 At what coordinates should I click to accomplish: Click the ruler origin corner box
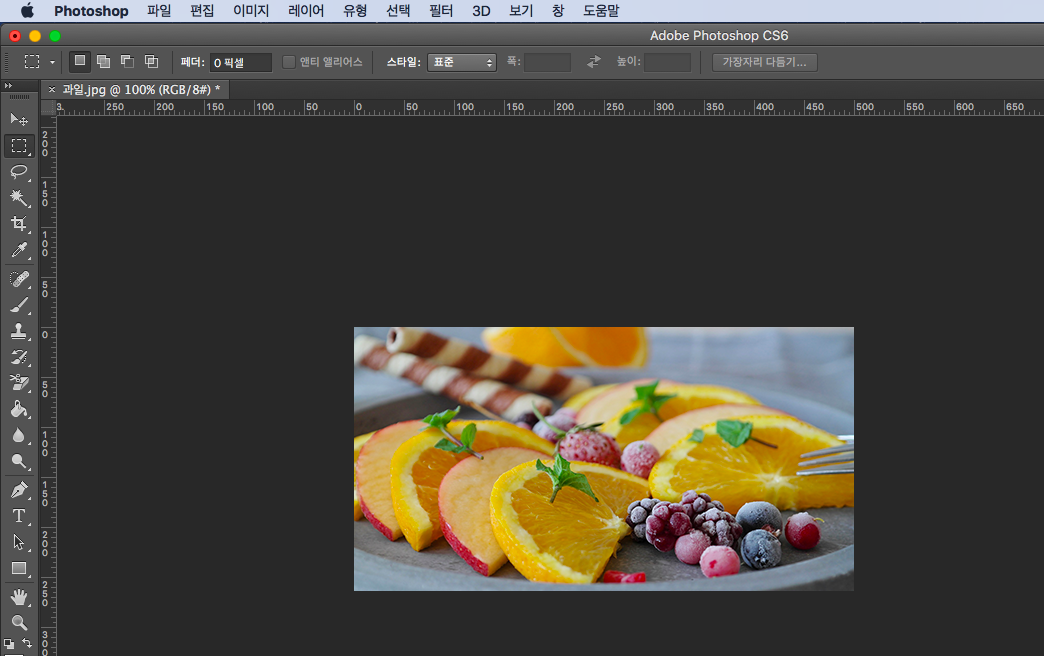[48, 108]
